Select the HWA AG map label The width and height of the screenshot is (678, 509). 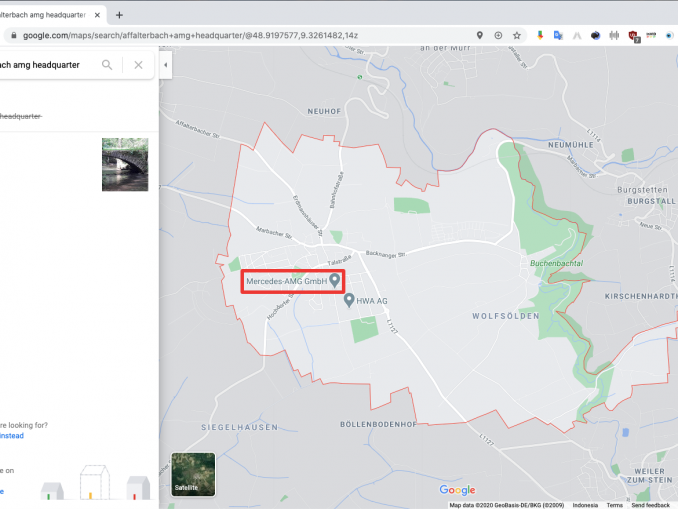tap(372, 301)
